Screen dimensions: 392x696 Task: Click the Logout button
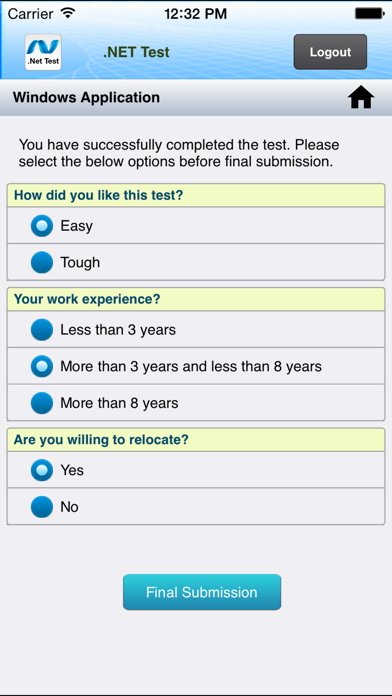tap(330, 52)
